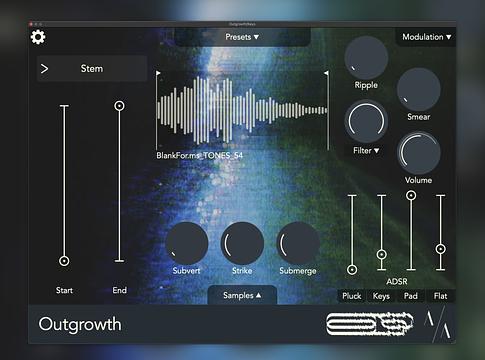Image resolution: width=485 pixels, height=360 pixels.
Task: Click the waveform start marker flag
Action: (158, 73)
